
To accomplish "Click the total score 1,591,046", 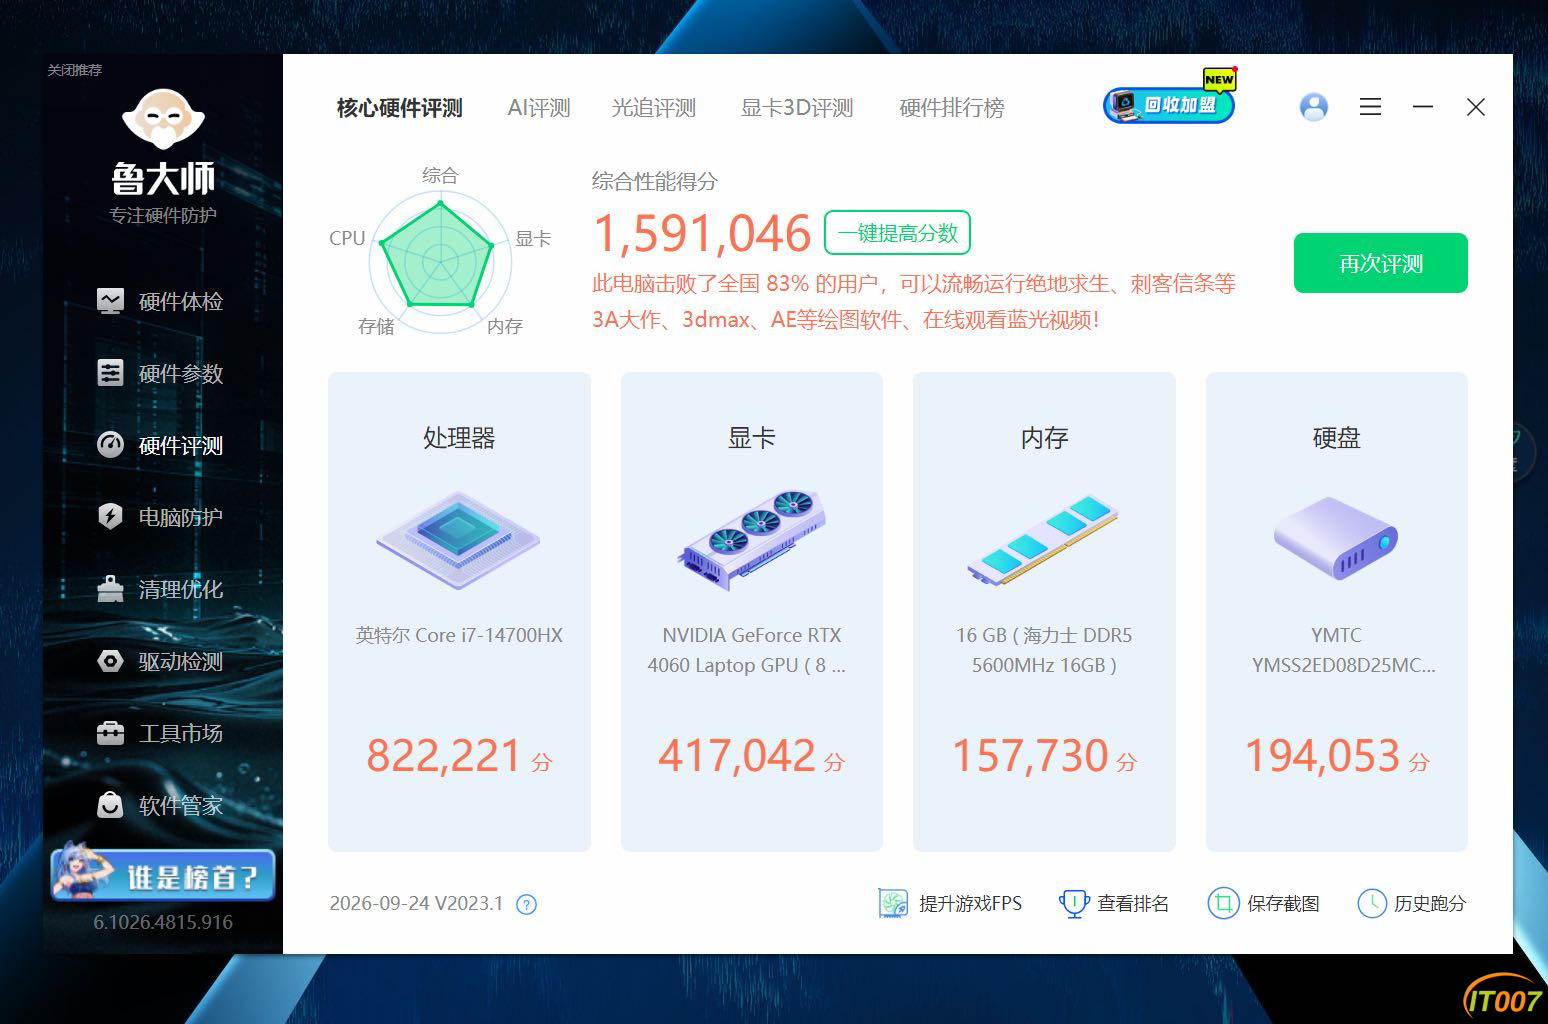I will [702, 233].
